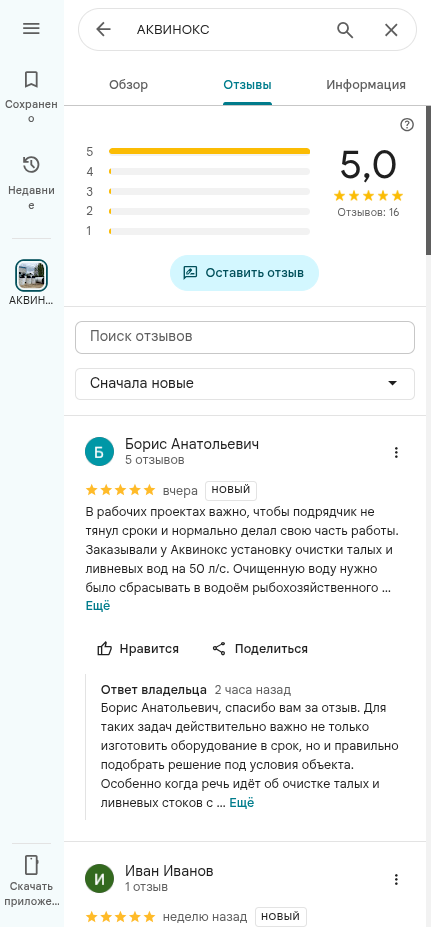Click the reviews panel vertical scrollbar
This screenshot has height=927, width=431.
(428, 180)
